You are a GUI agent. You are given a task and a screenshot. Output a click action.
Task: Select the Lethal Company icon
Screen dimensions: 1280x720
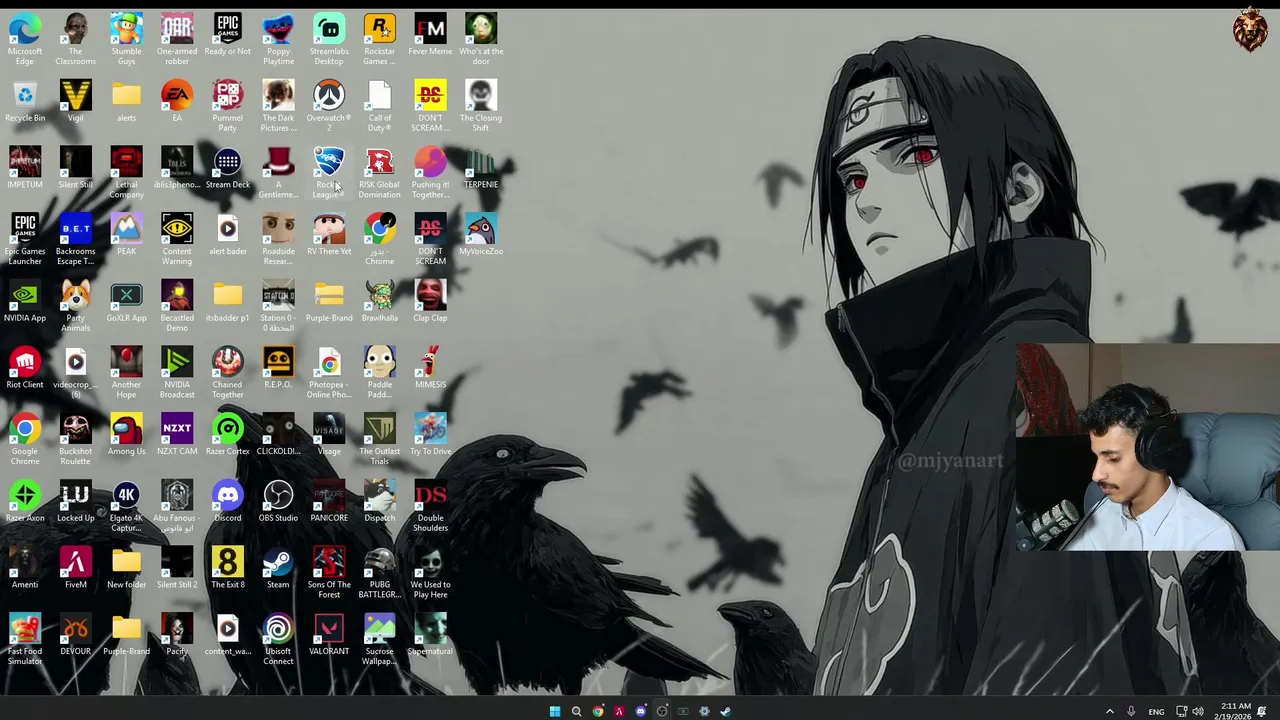point(126,173)
